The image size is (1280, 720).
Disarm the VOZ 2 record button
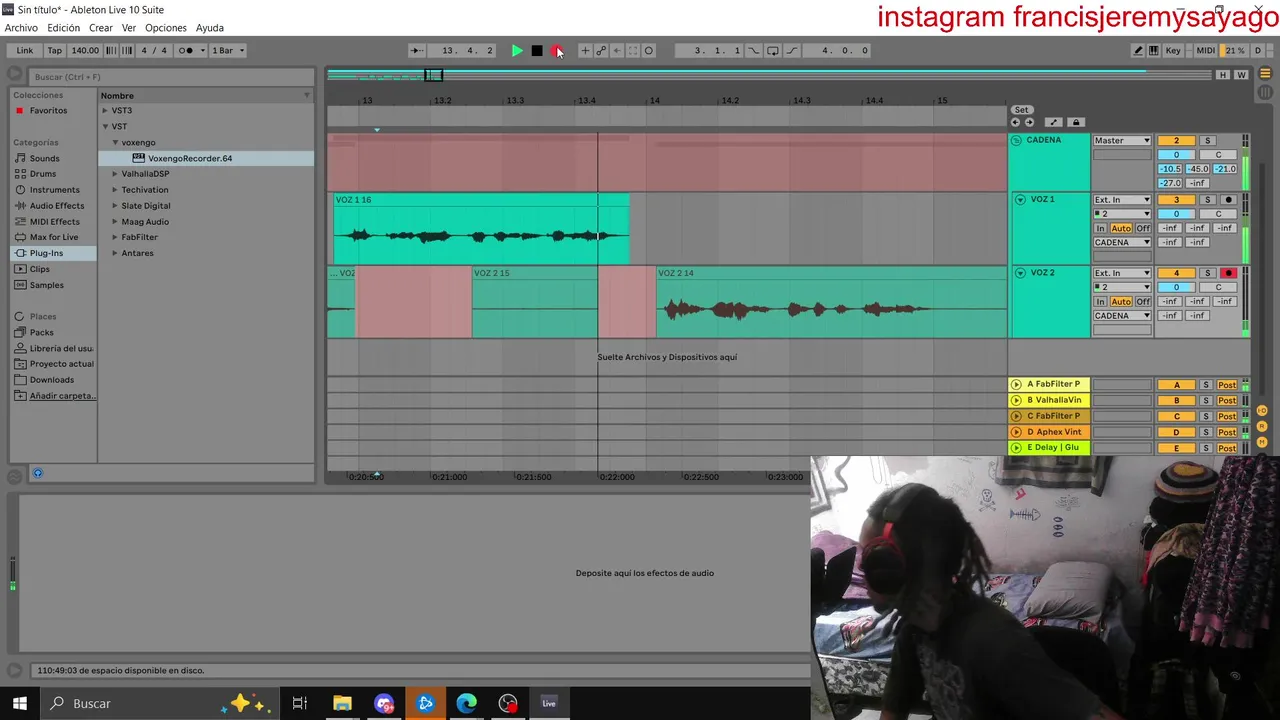point(1229,273)
